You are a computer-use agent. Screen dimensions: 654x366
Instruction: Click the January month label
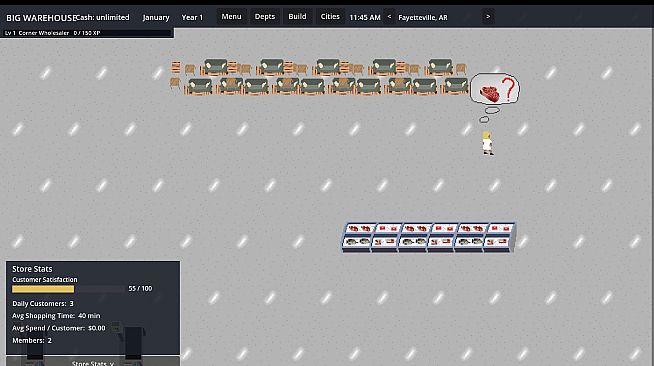[156, 18]
